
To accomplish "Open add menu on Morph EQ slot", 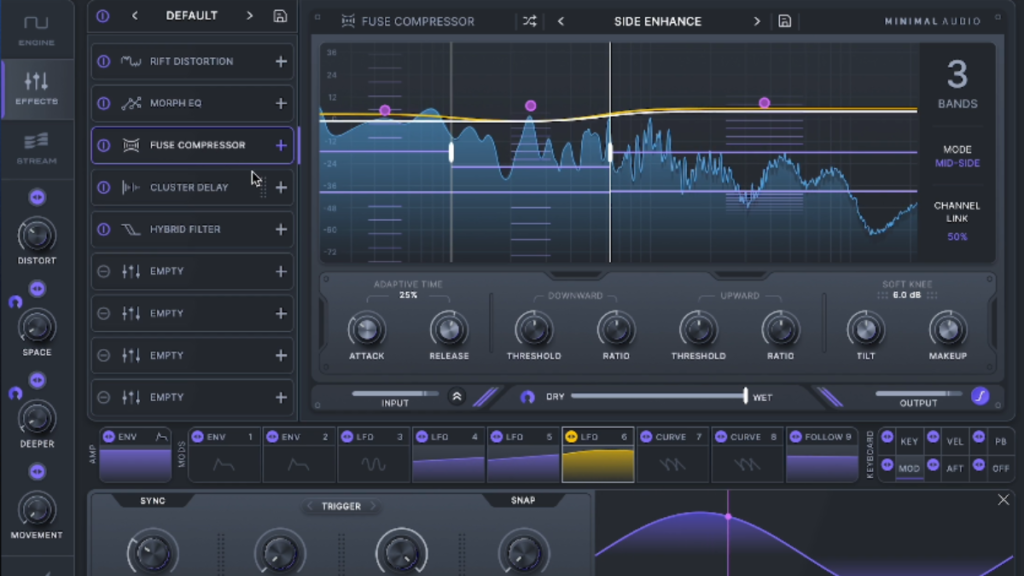I will point(281,103).
